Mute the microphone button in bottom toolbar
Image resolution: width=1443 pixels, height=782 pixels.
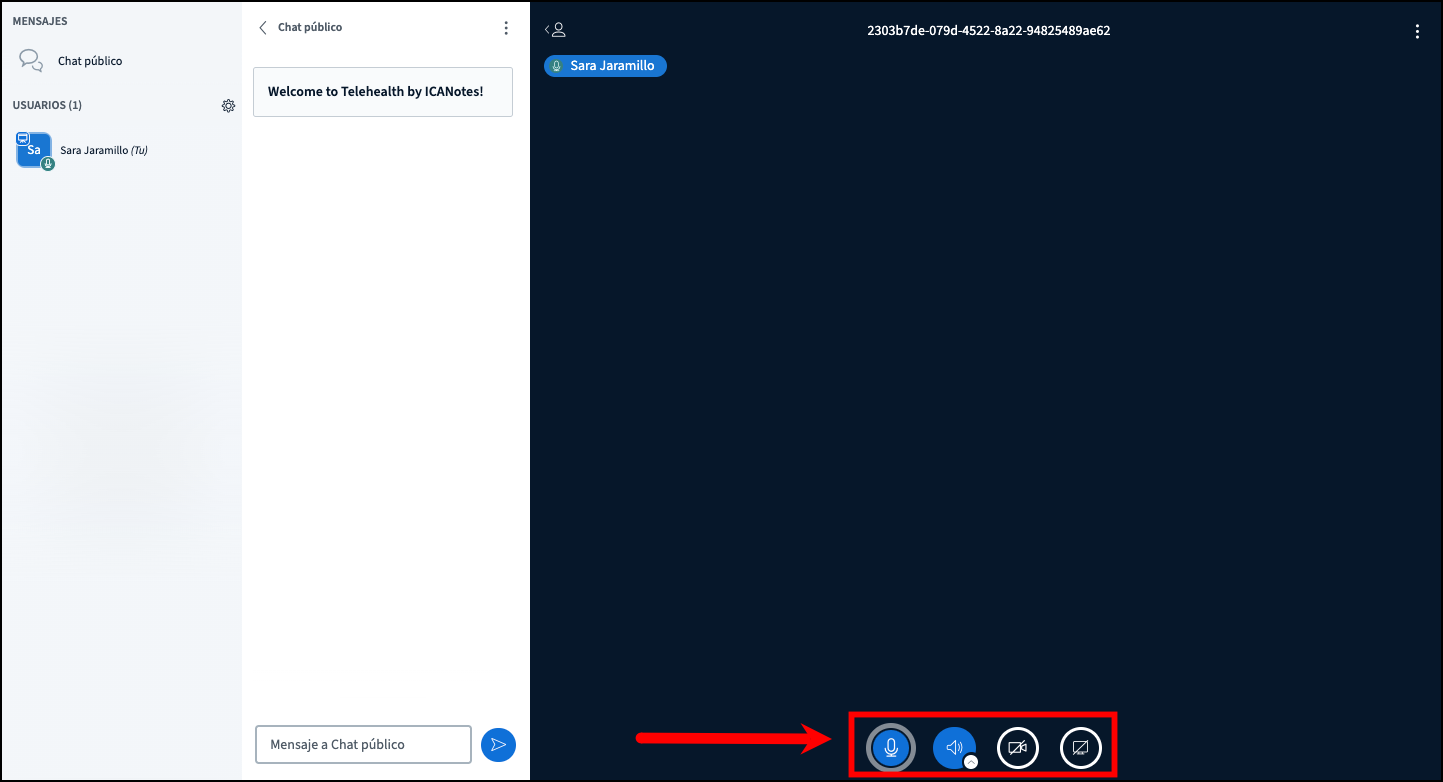click(890, 748)
